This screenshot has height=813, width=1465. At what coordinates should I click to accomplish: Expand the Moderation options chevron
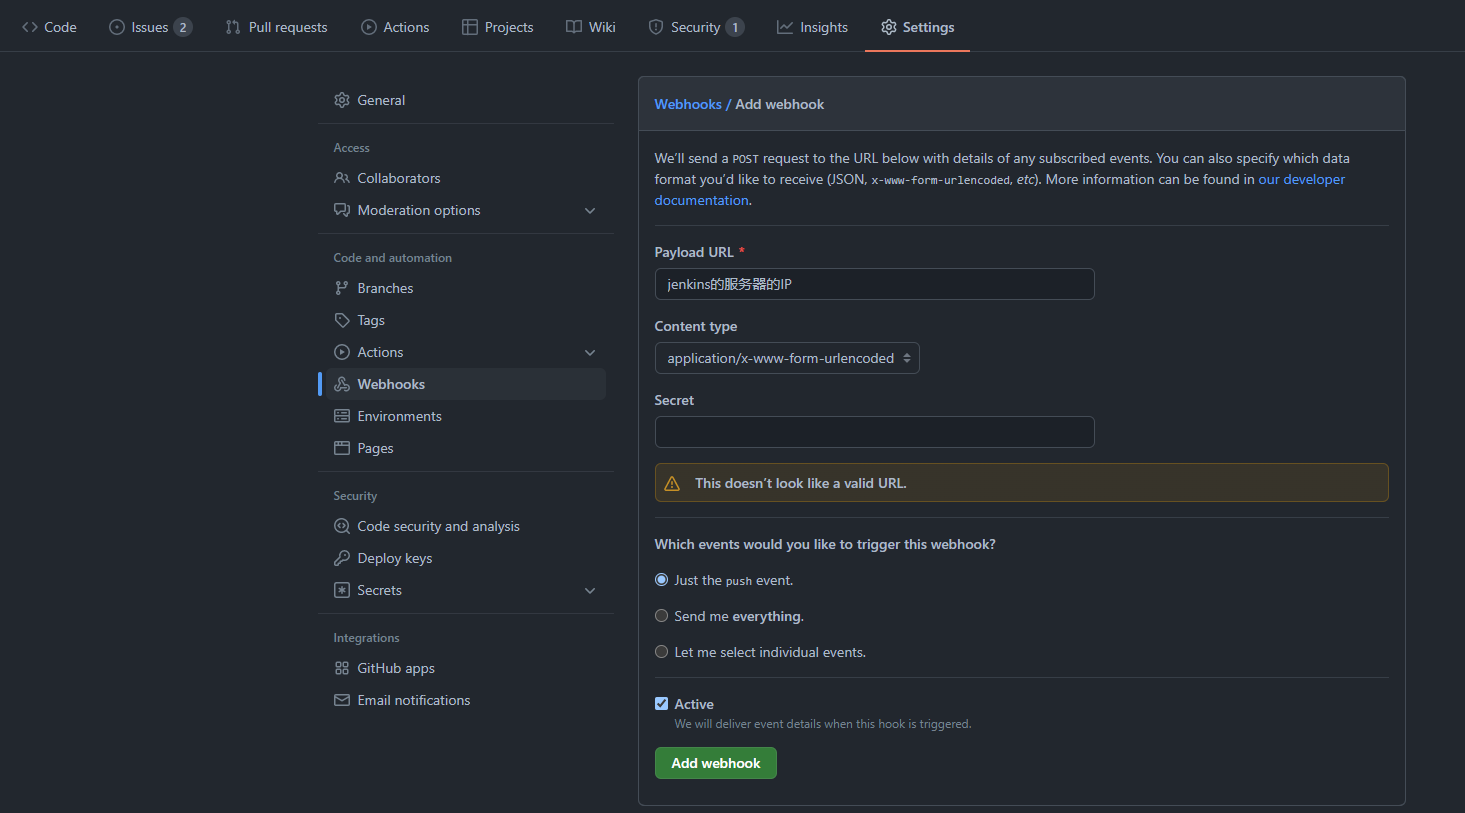[590, 210]
